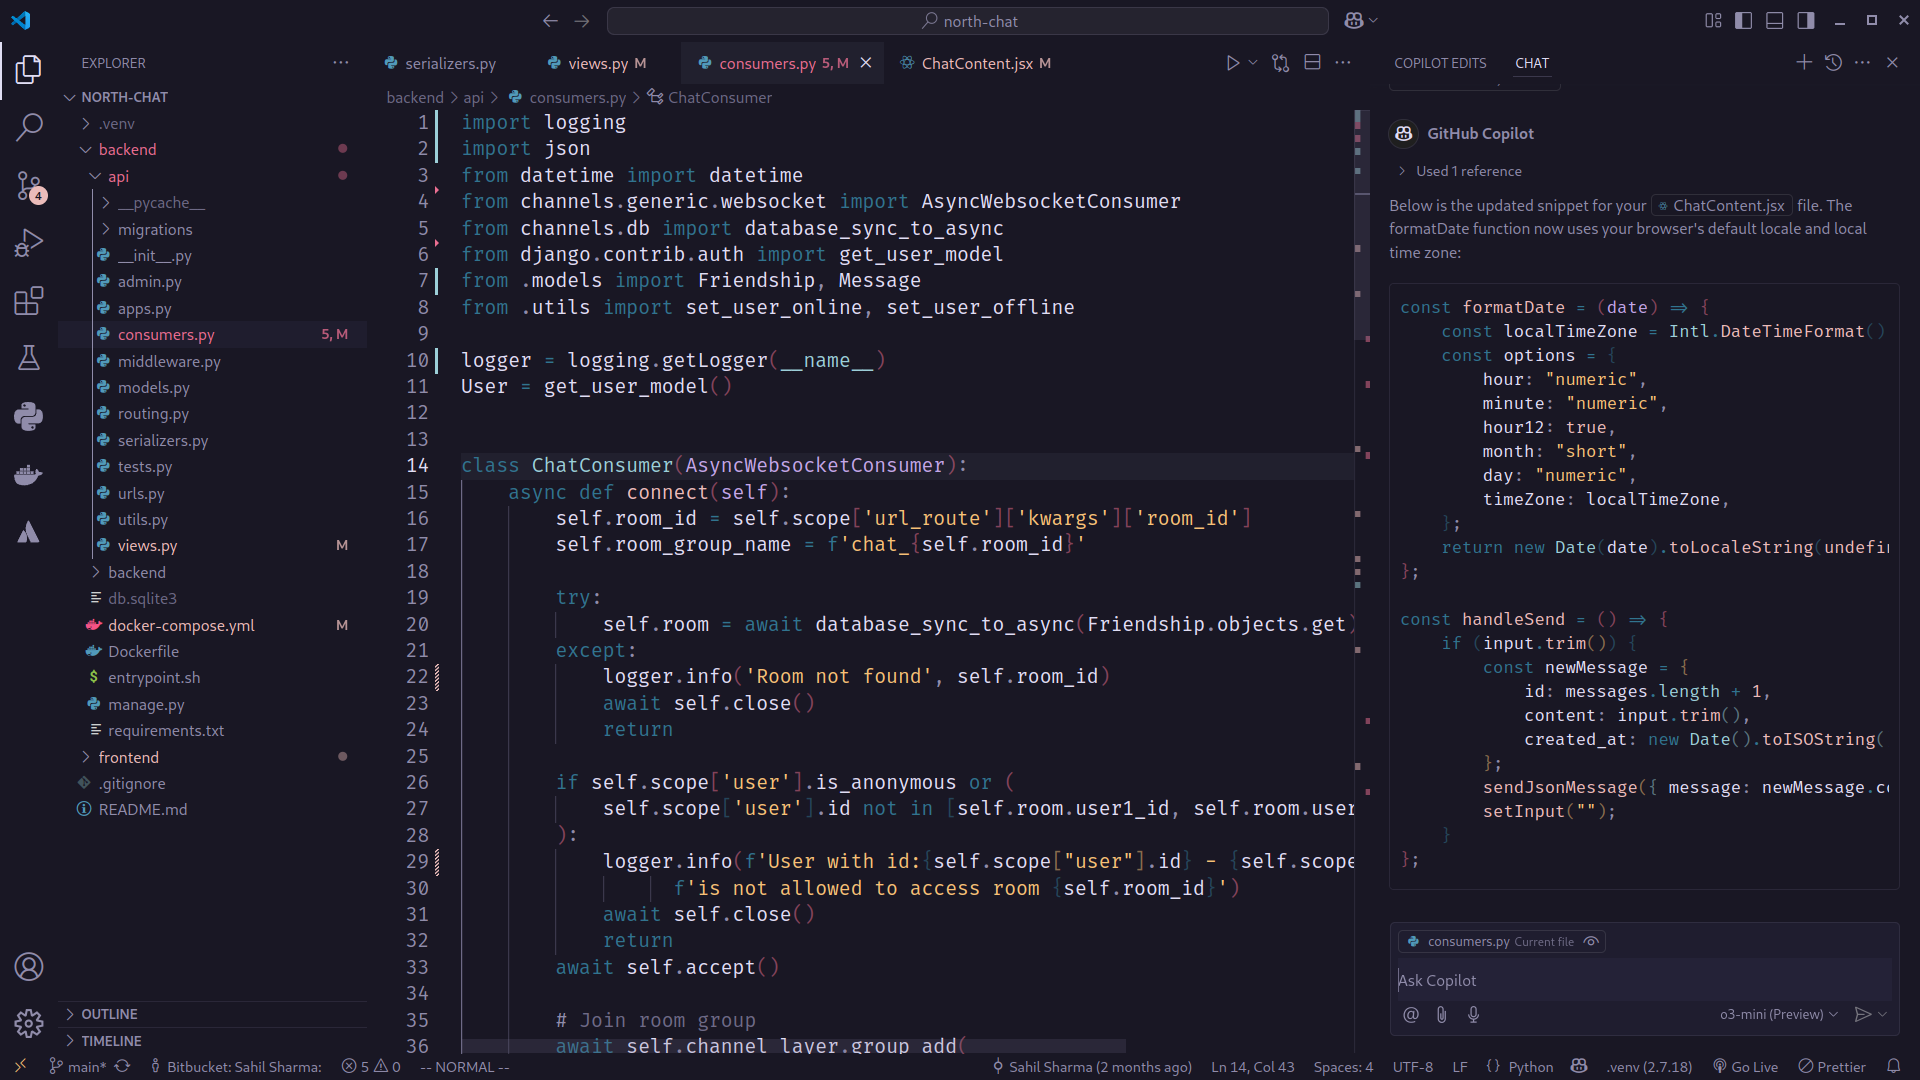The width and height of the screenshot is (1920, 1080).
Task: Toggle Primary Side Bar visibility
Action: coord(1743,20)
